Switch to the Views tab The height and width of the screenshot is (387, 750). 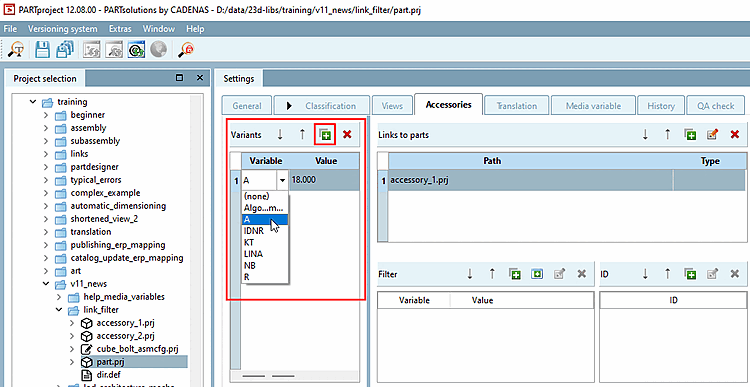pyautogui.click(x=392, y=106)
